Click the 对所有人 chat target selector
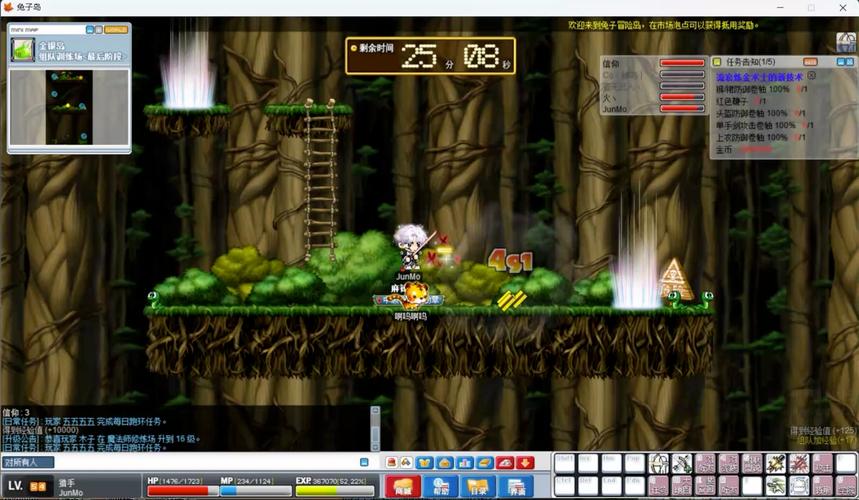The image size is (859, 500). coord(25,463)
